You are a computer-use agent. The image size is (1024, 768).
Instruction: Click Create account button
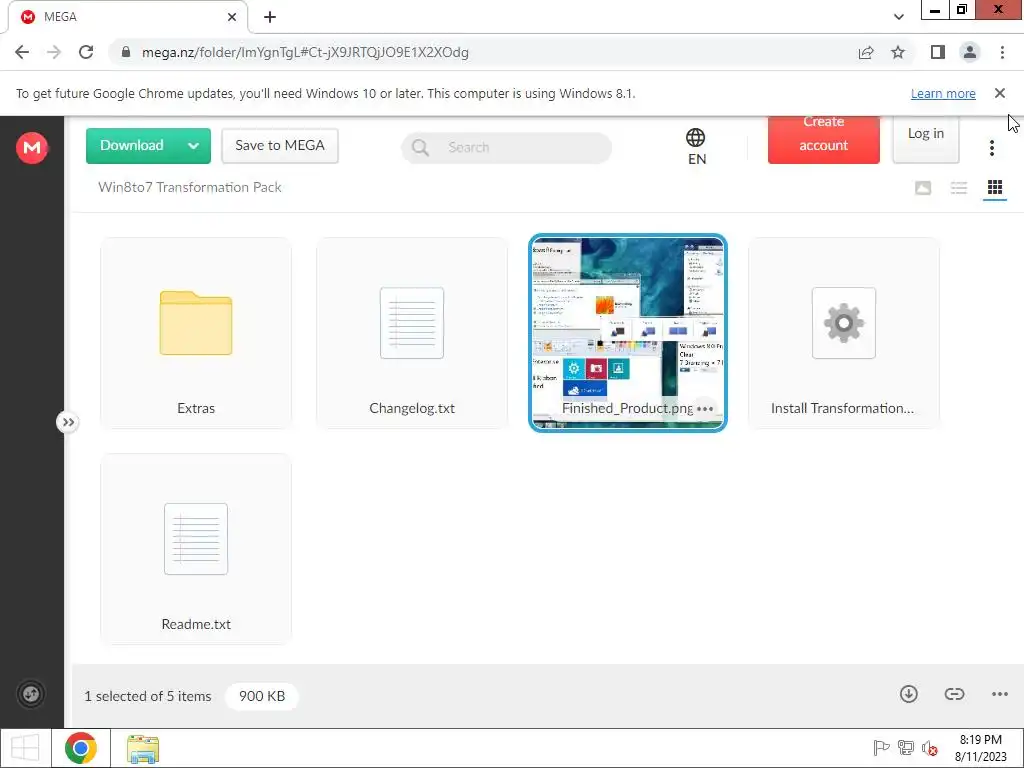[x=824, y=138]
